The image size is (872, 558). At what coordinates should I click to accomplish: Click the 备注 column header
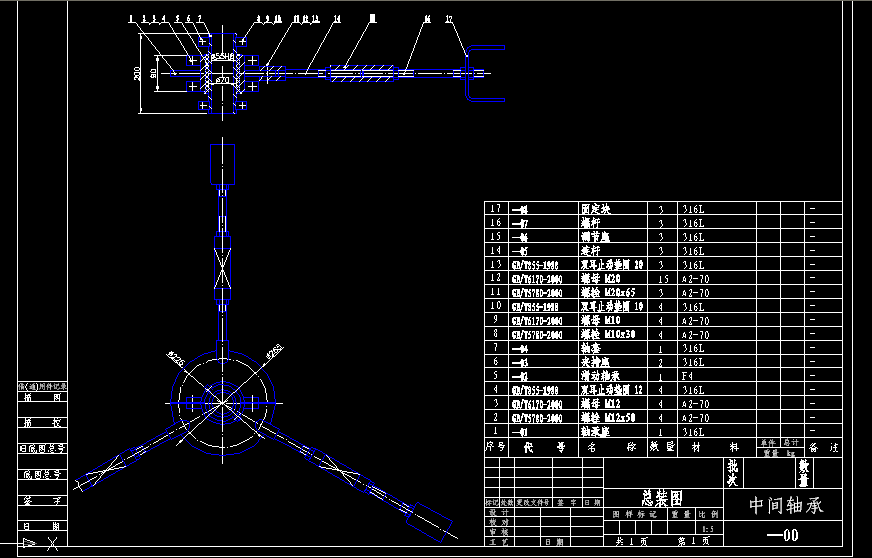pos(825,447)
